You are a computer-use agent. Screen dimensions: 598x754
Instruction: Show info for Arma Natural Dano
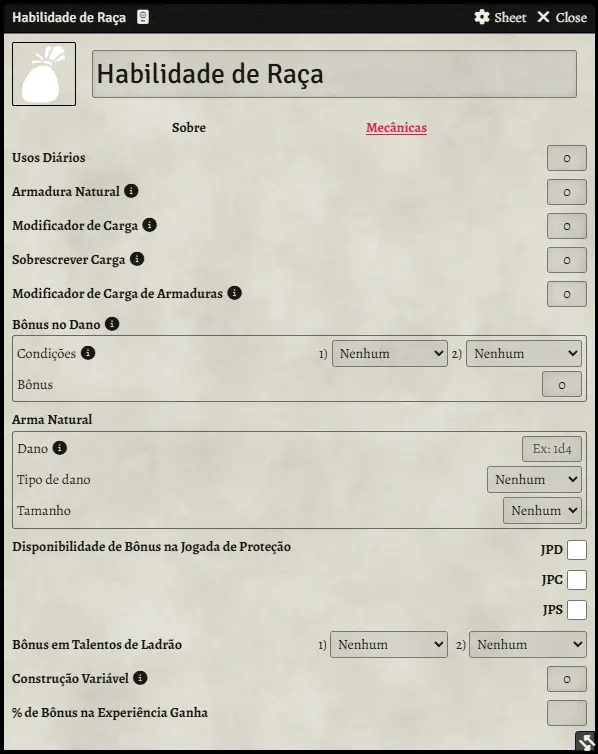pyautogui.click(x=60, y=448)
